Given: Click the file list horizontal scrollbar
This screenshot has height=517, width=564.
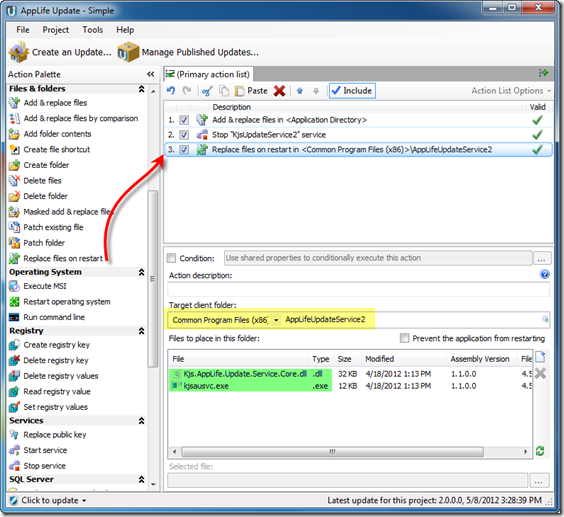Looking at the screenshot, I should coord(332,452).
